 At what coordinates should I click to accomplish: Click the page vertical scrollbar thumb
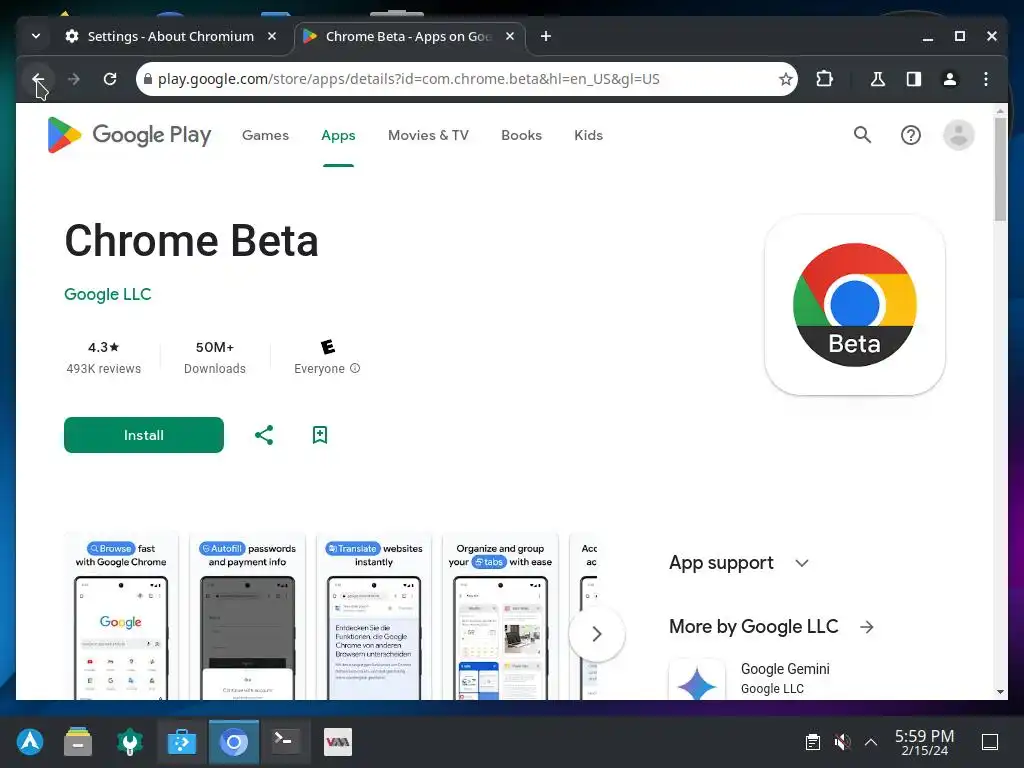pyautogui.click(x=1000, y=170)
